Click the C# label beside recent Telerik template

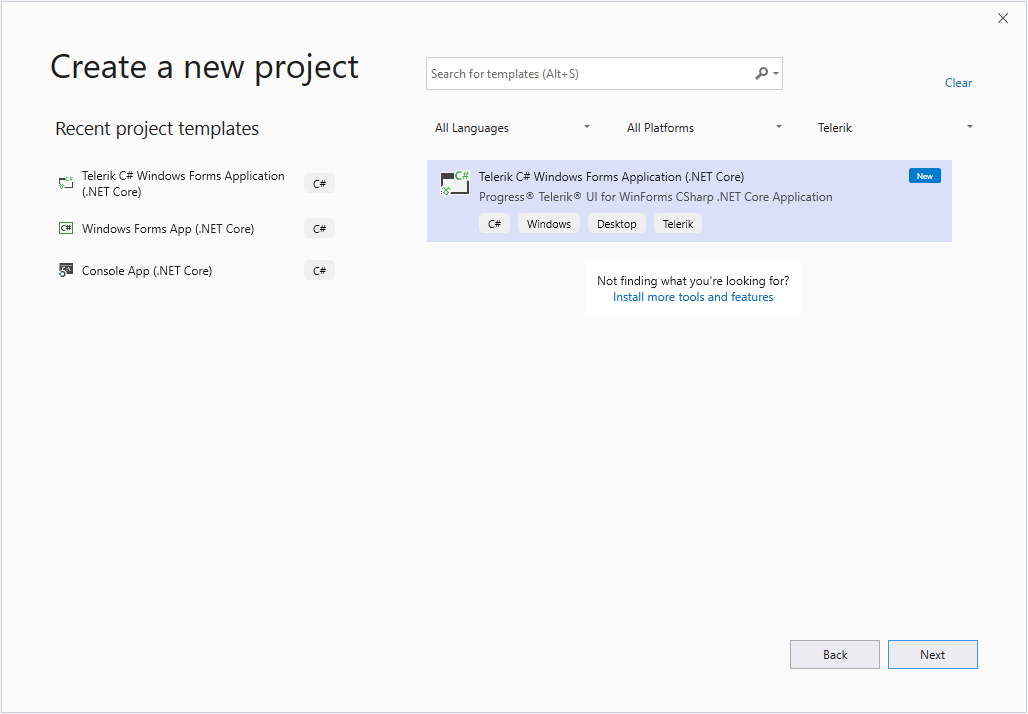coord(319,184)
